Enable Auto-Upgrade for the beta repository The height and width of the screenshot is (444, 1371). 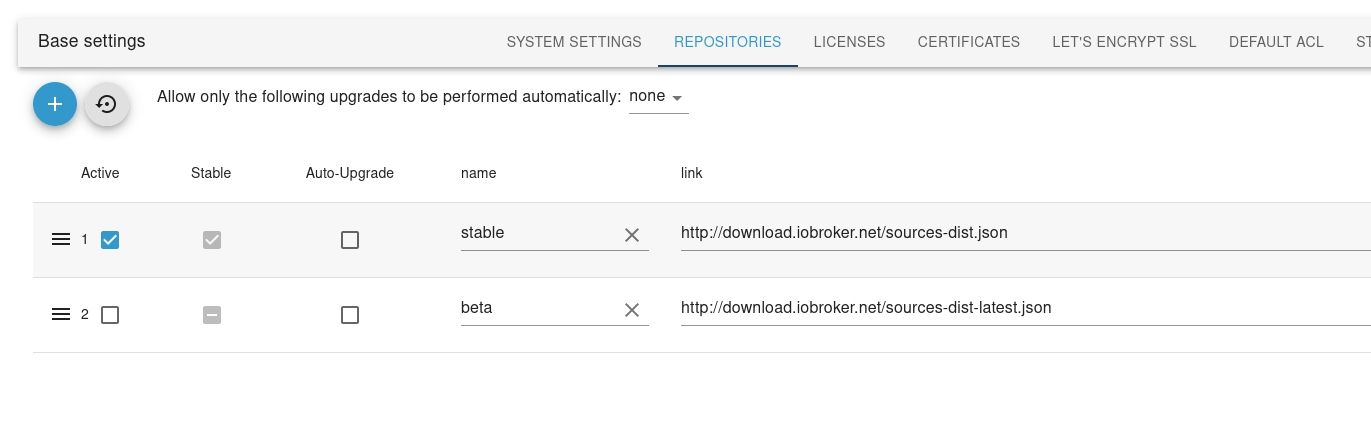coord(350,315)
